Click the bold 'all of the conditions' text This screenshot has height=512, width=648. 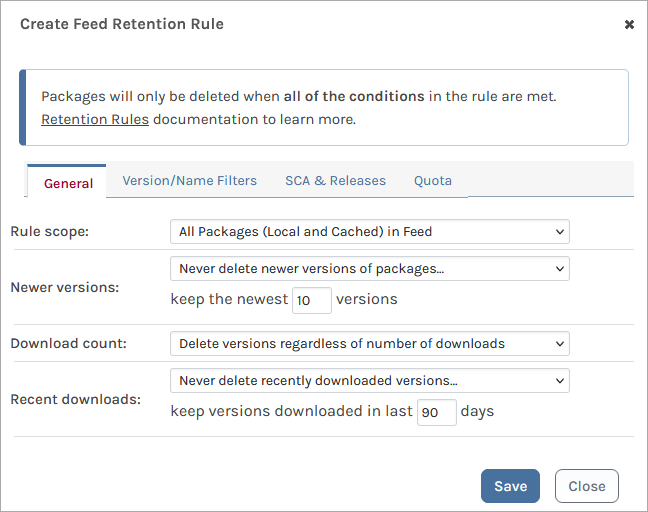coord(354,97)
